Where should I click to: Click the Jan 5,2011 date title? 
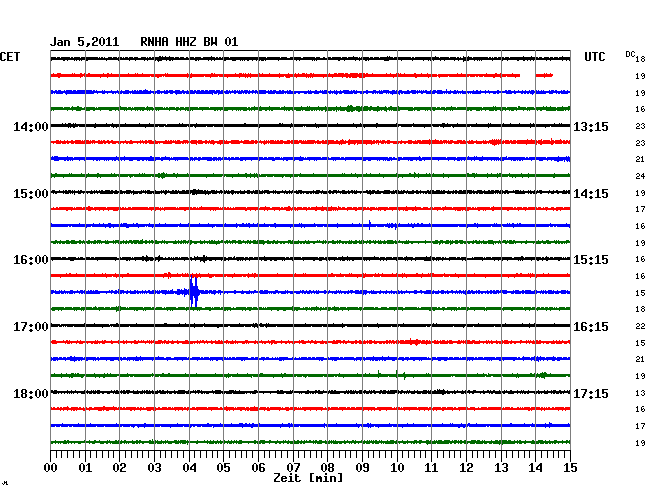tap(85, 42)
